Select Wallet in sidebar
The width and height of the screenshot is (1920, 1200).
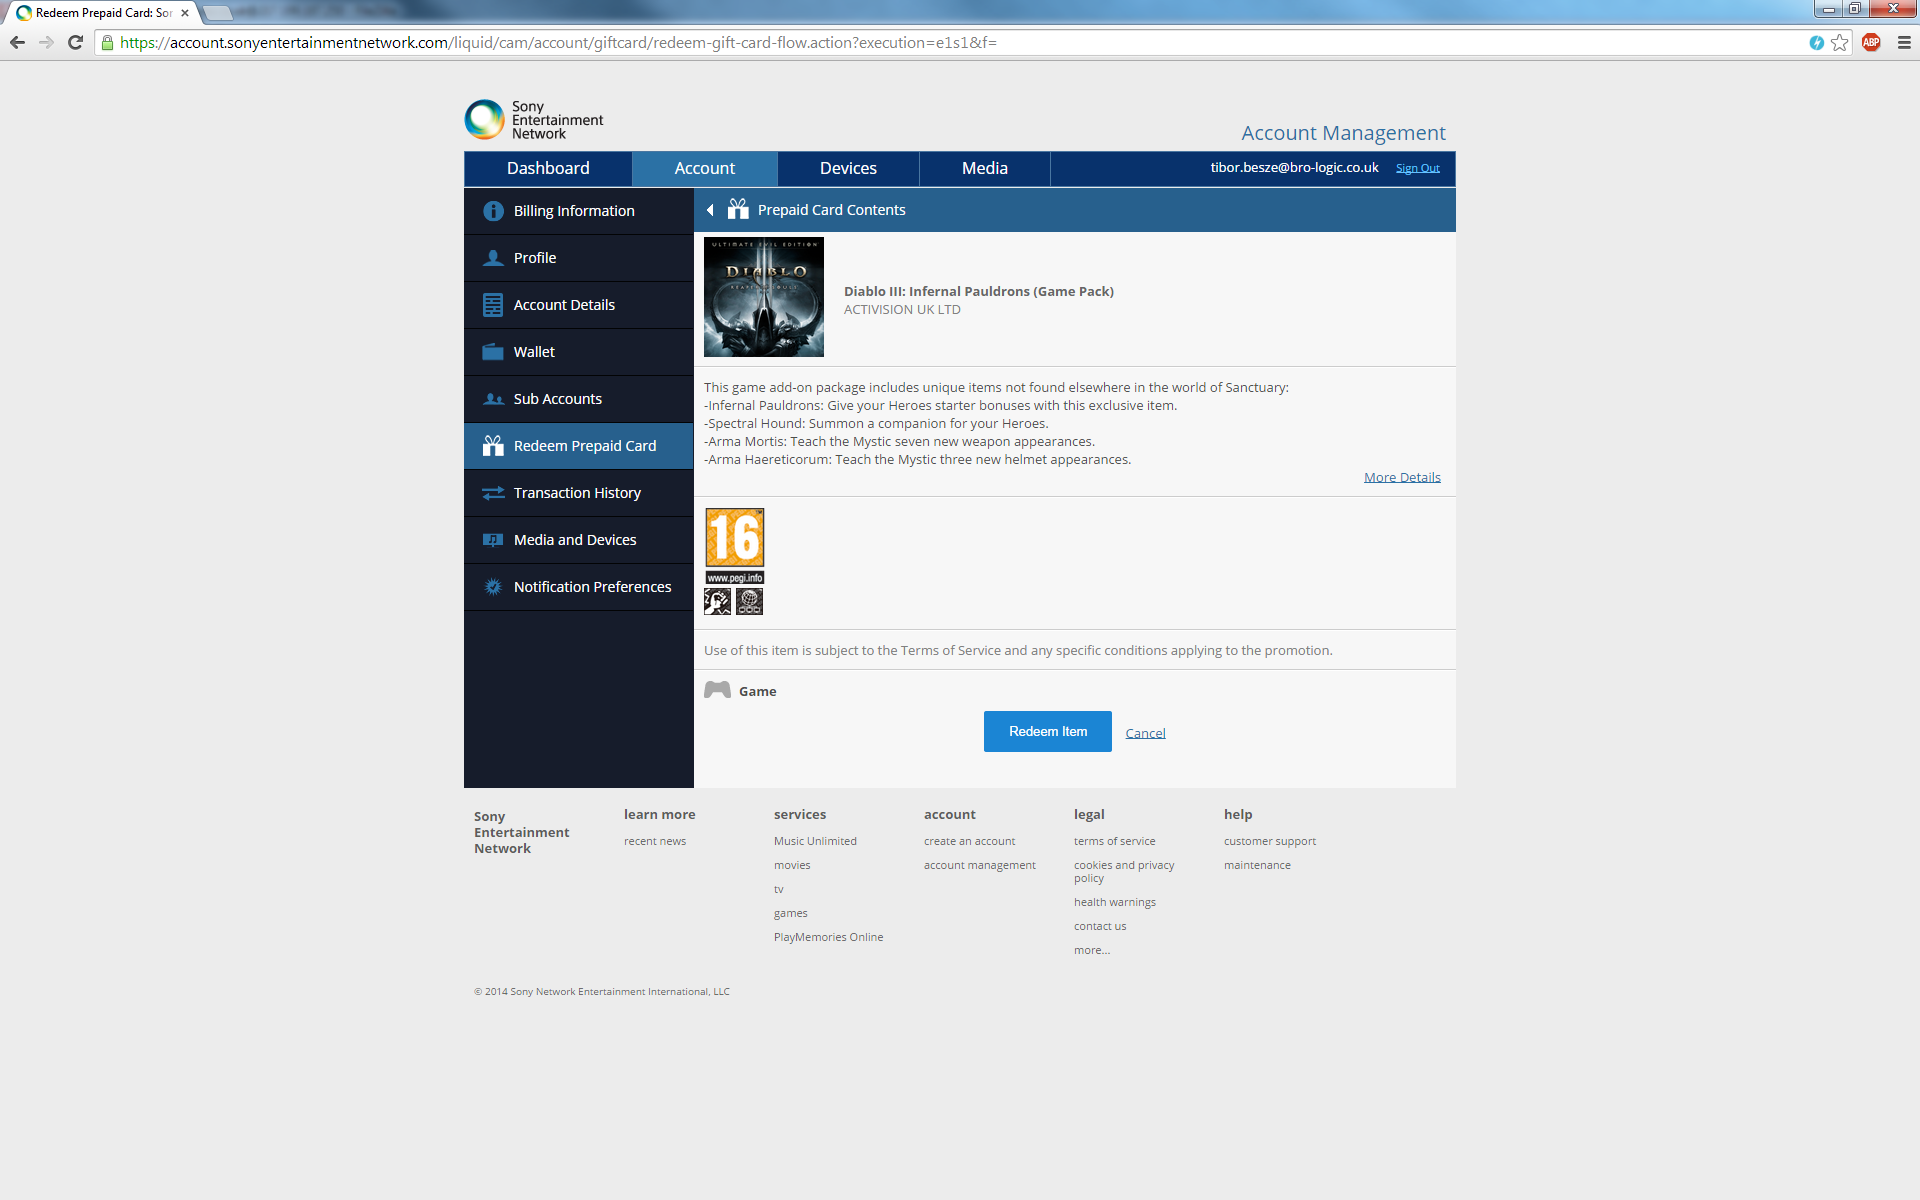click(579, 352)
